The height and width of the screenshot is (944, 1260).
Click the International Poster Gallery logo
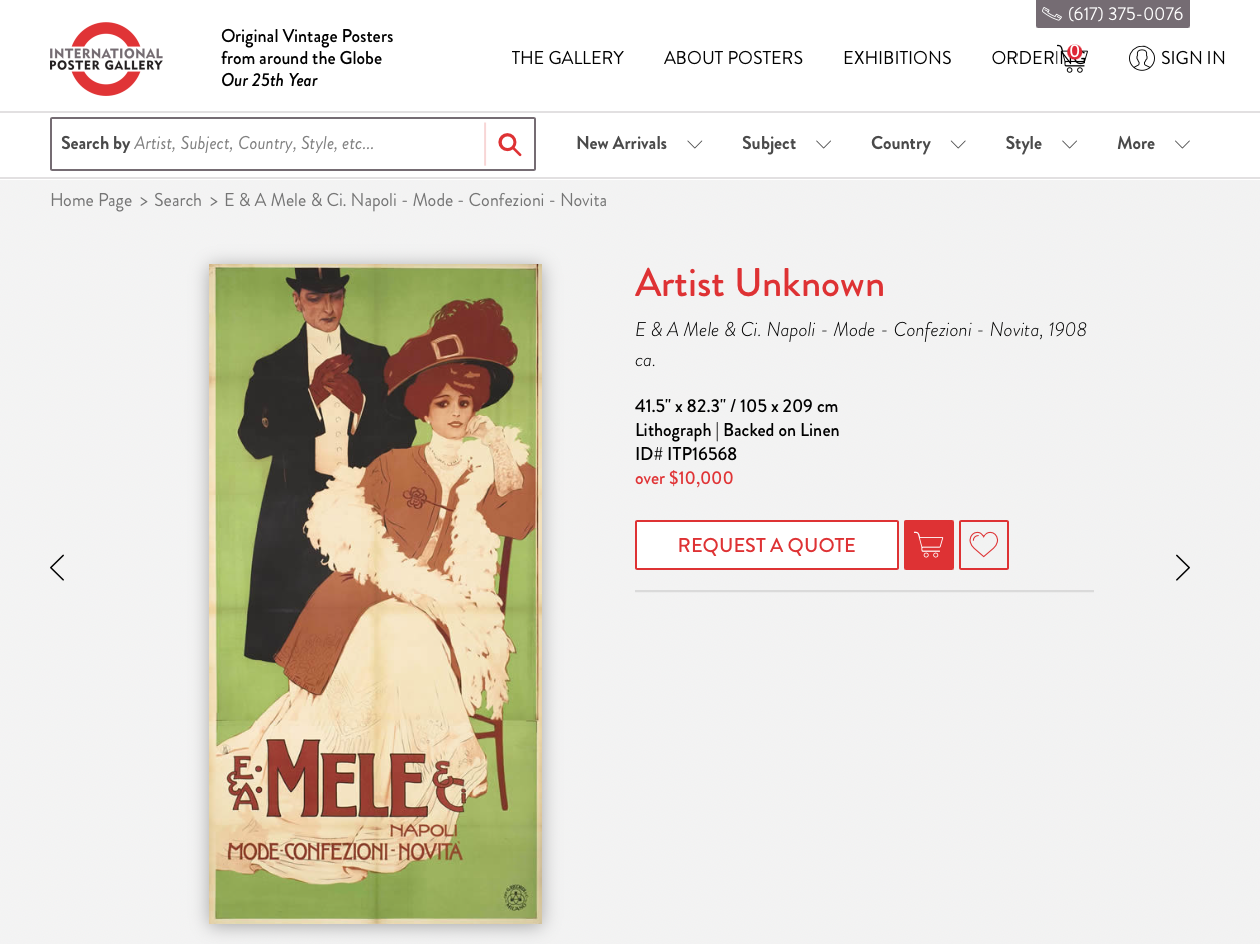pyautogui.click(x=106, y=59)
